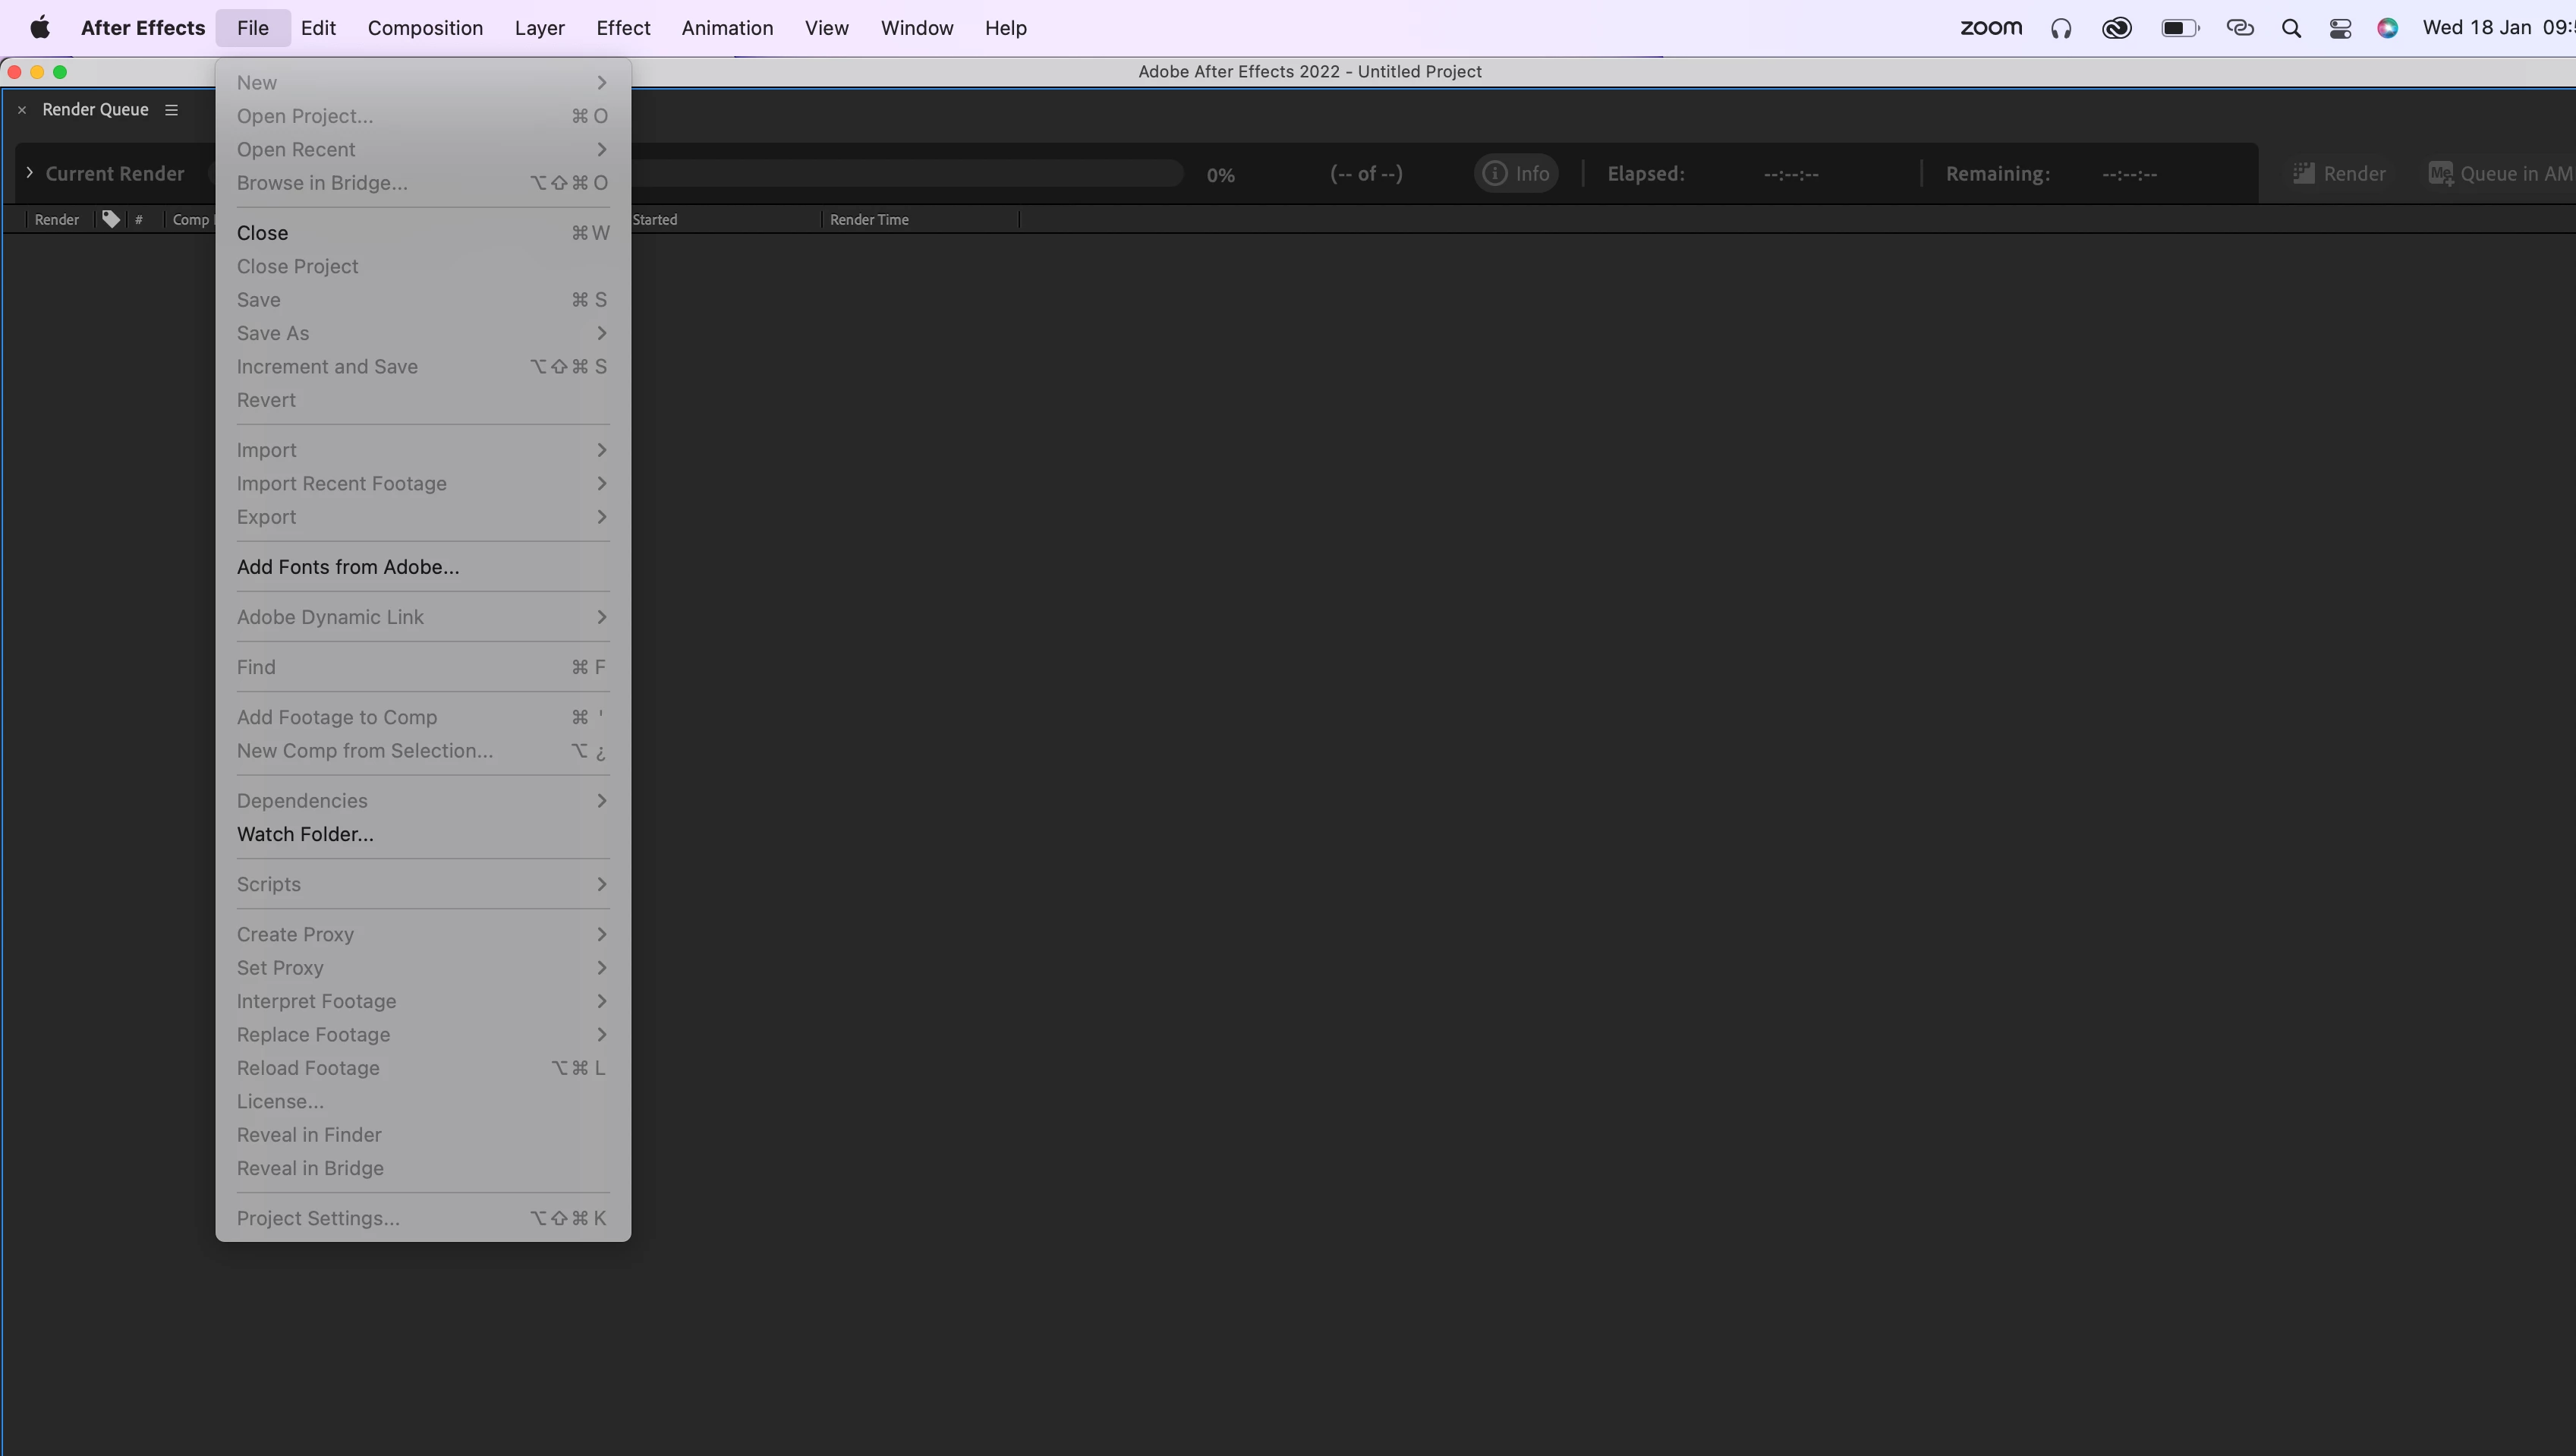2576x1456 pixels.
Task: Select Add Fonts from Adobe menu item
Action: (x=348, y=567)
